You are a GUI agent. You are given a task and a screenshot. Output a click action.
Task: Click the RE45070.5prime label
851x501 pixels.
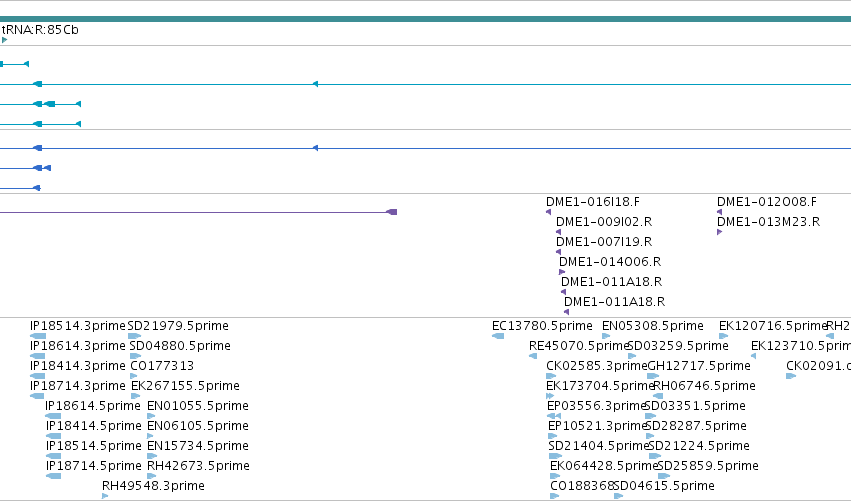pos(578,346)
